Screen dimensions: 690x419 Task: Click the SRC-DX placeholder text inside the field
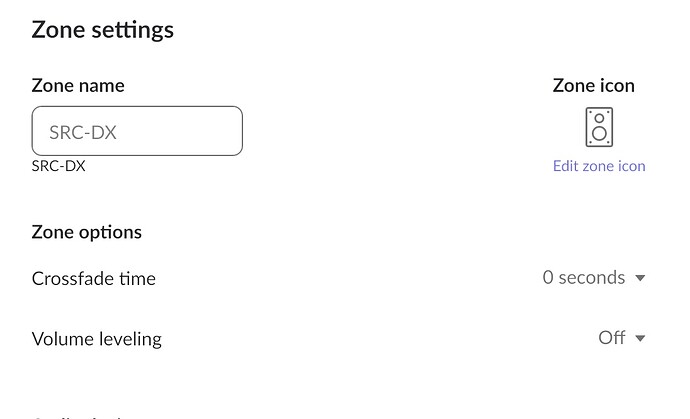click(x=83, y=132)
